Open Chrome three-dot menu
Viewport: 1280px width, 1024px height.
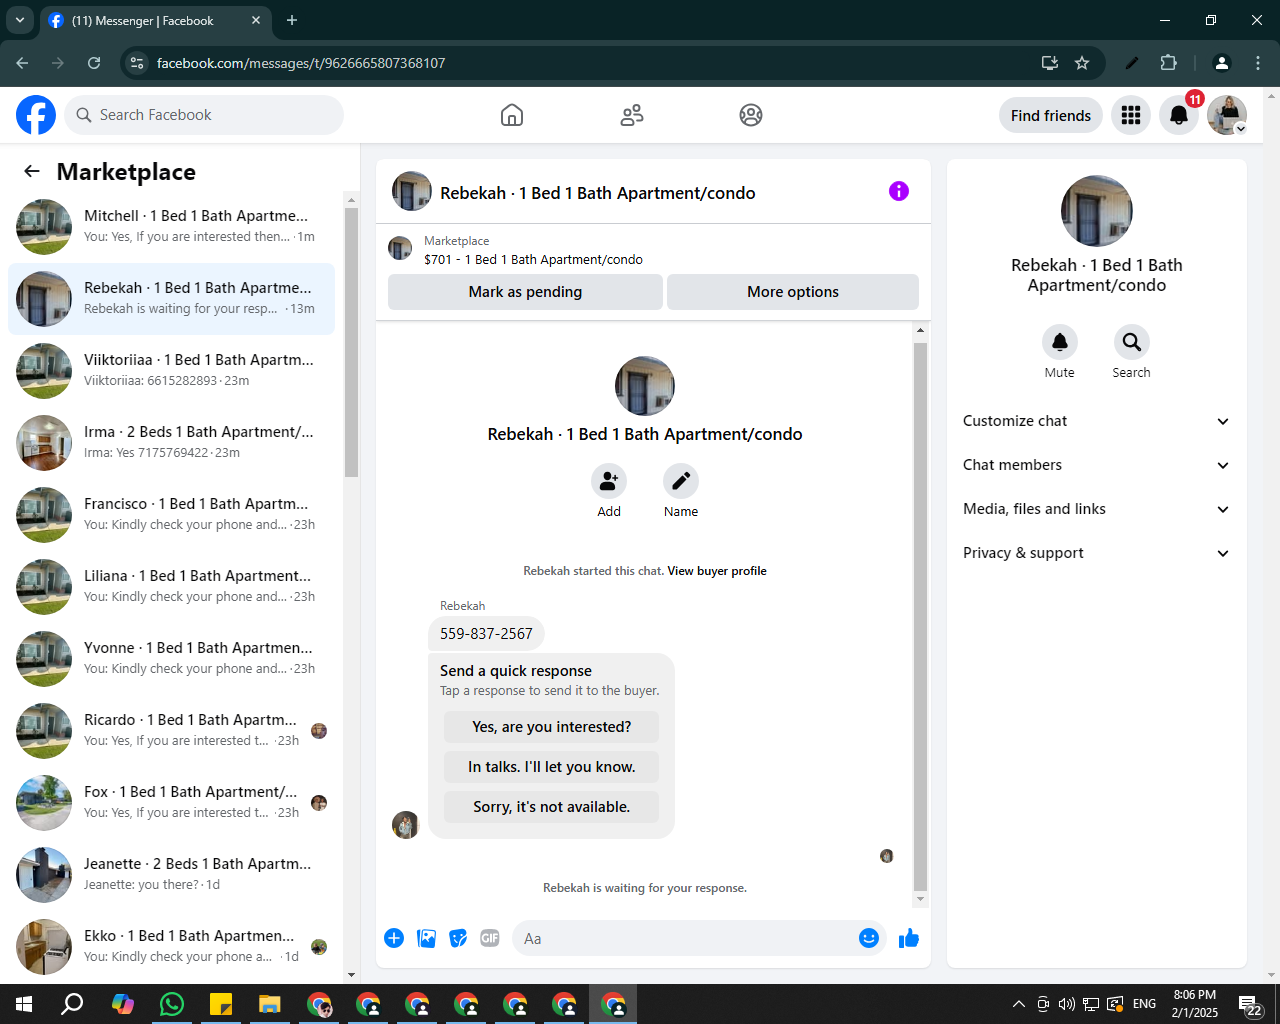1258,63
